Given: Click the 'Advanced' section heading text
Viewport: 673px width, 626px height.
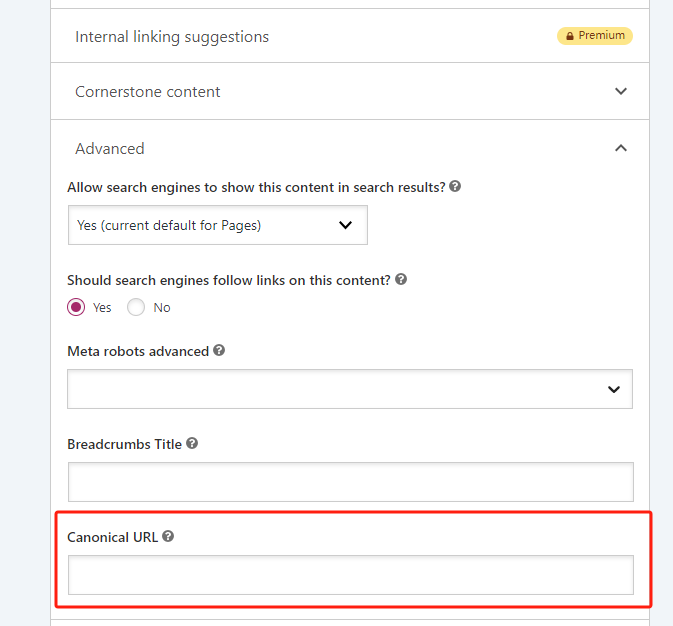Looking at the screenshot, I should (x=110, y=149).
